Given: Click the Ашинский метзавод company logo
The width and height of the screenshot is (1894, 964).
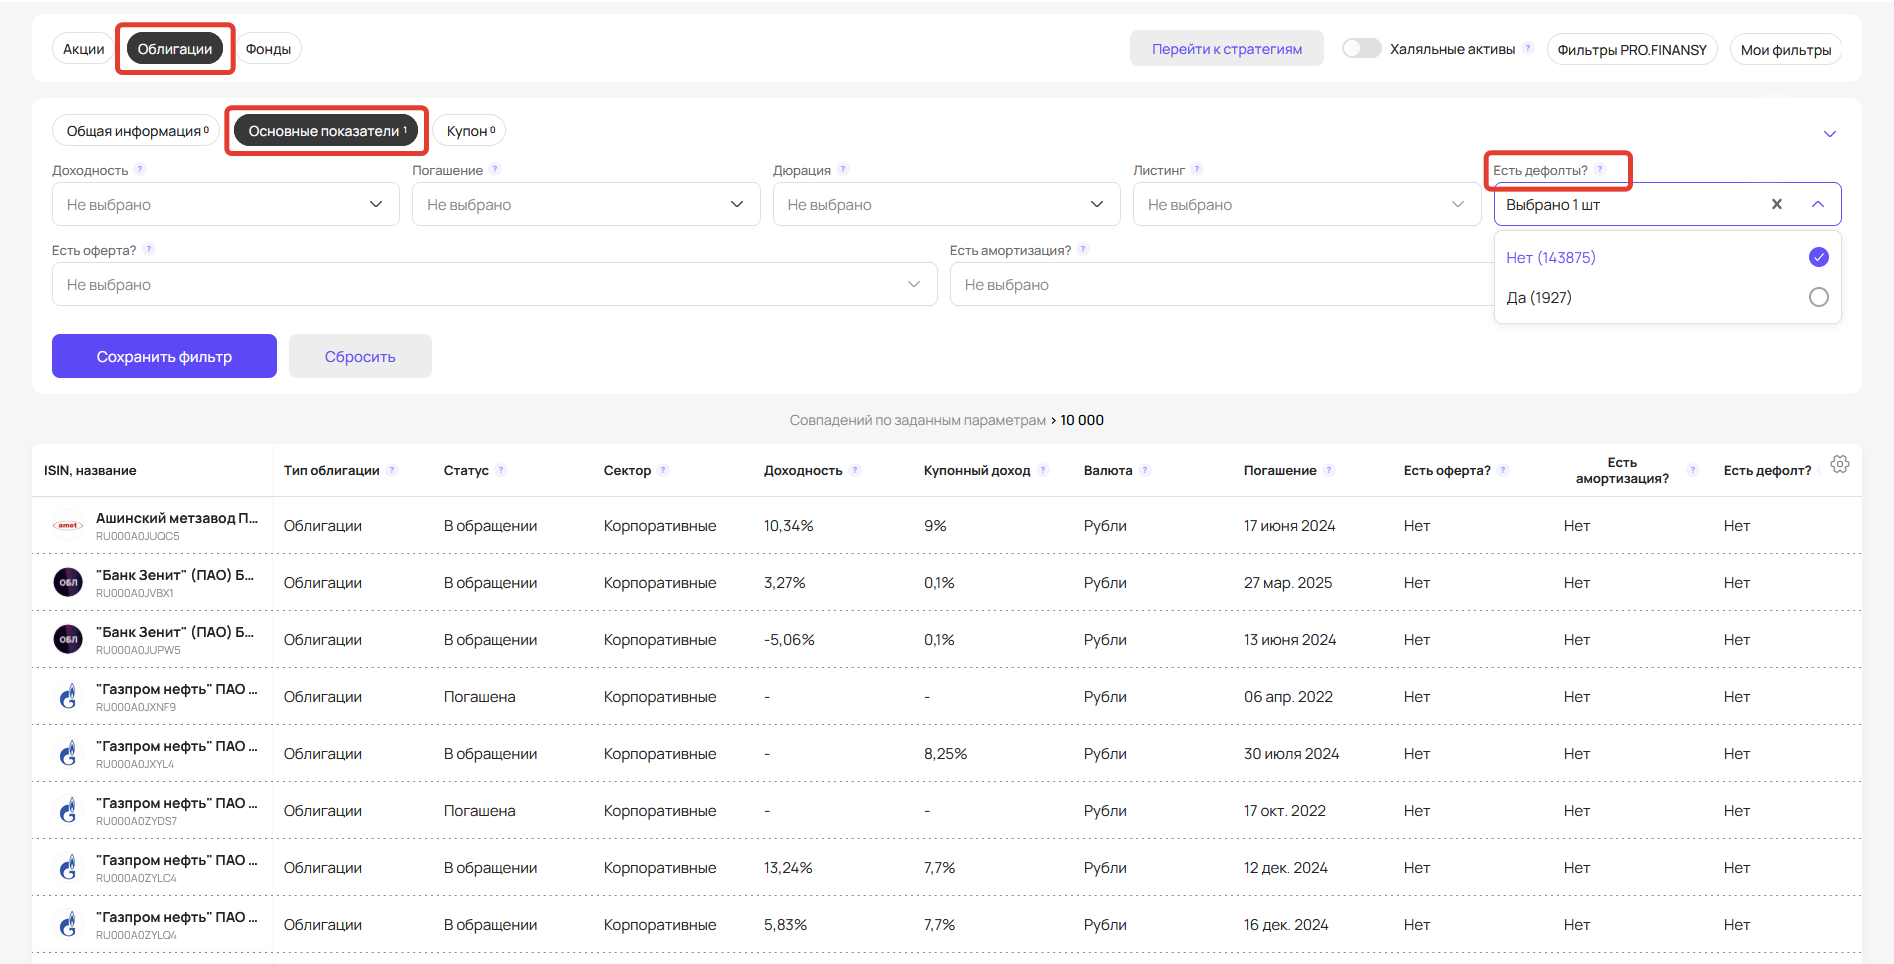Looking at the screenshot, I should pos(68,526).
